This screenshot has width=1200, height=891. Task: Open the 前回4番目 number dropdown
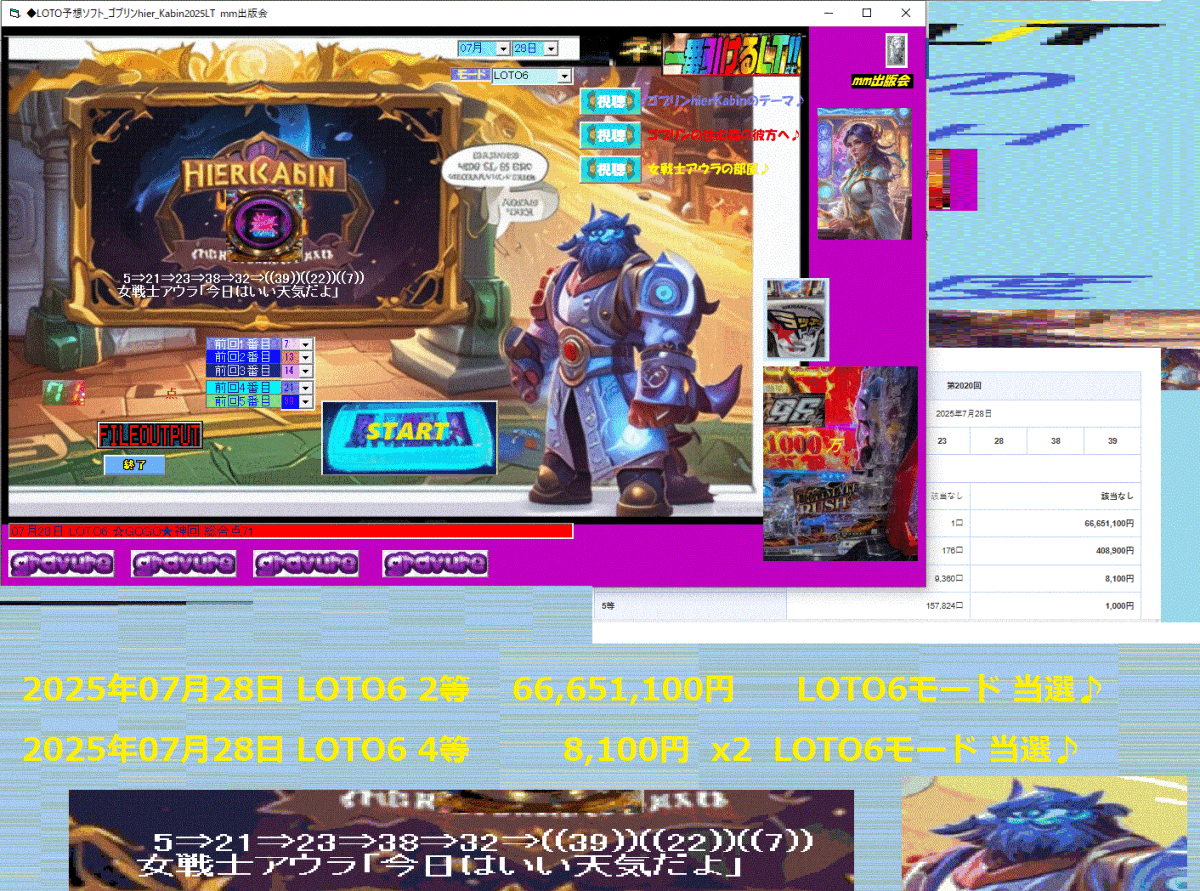click(298, 387)
